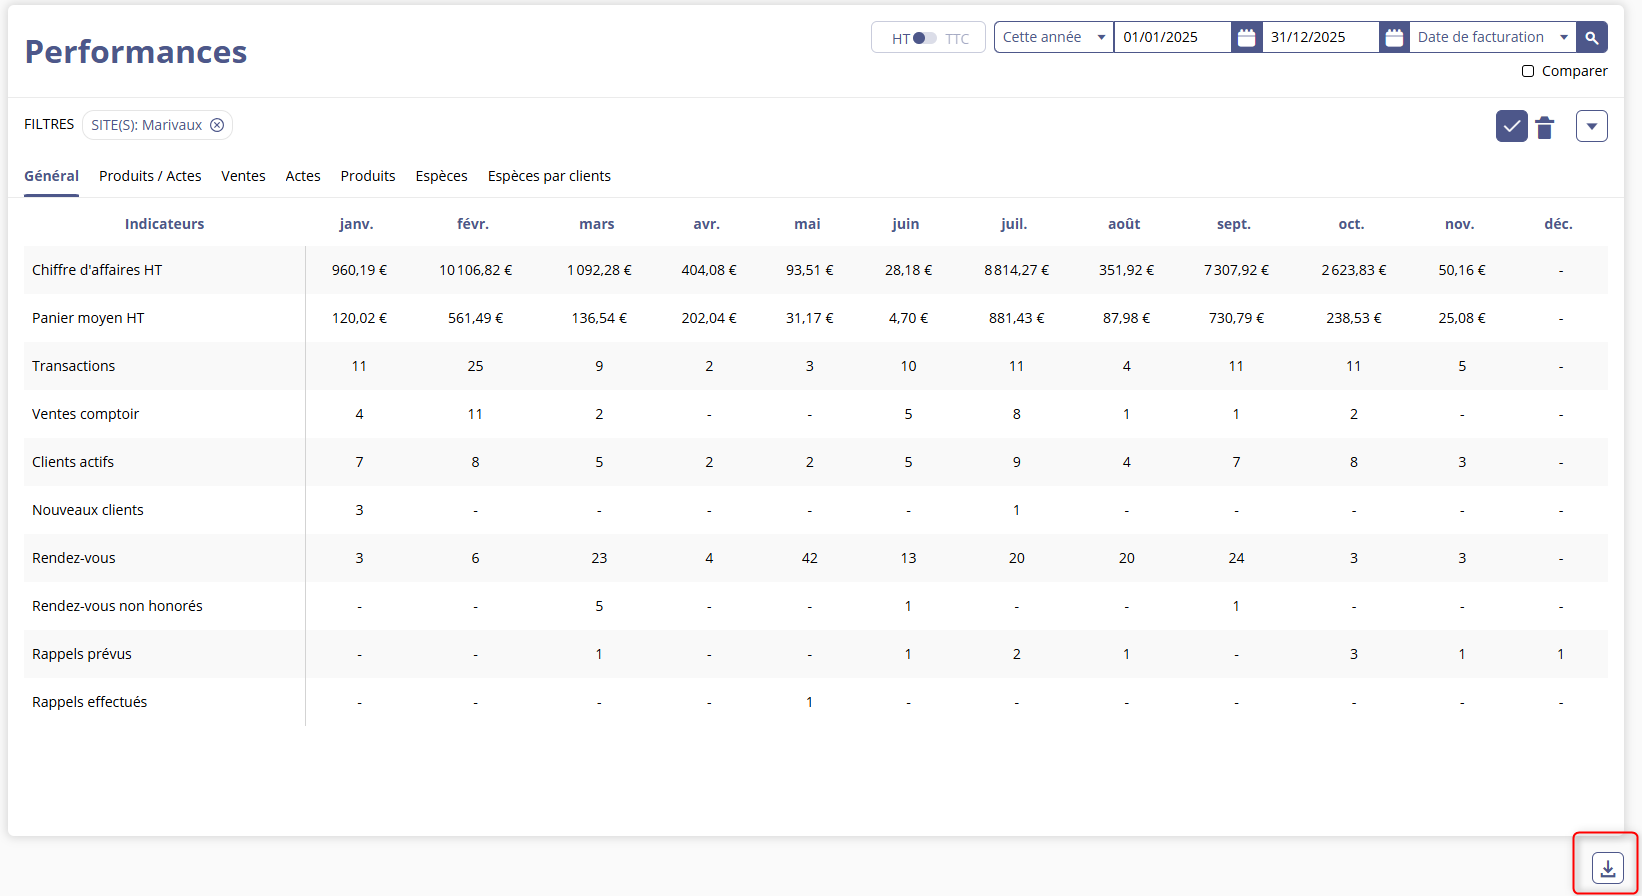This screenshot has height=896, width=1642.
Task: Expand the Cette année period dropdown
Action: coord(1053,37)
